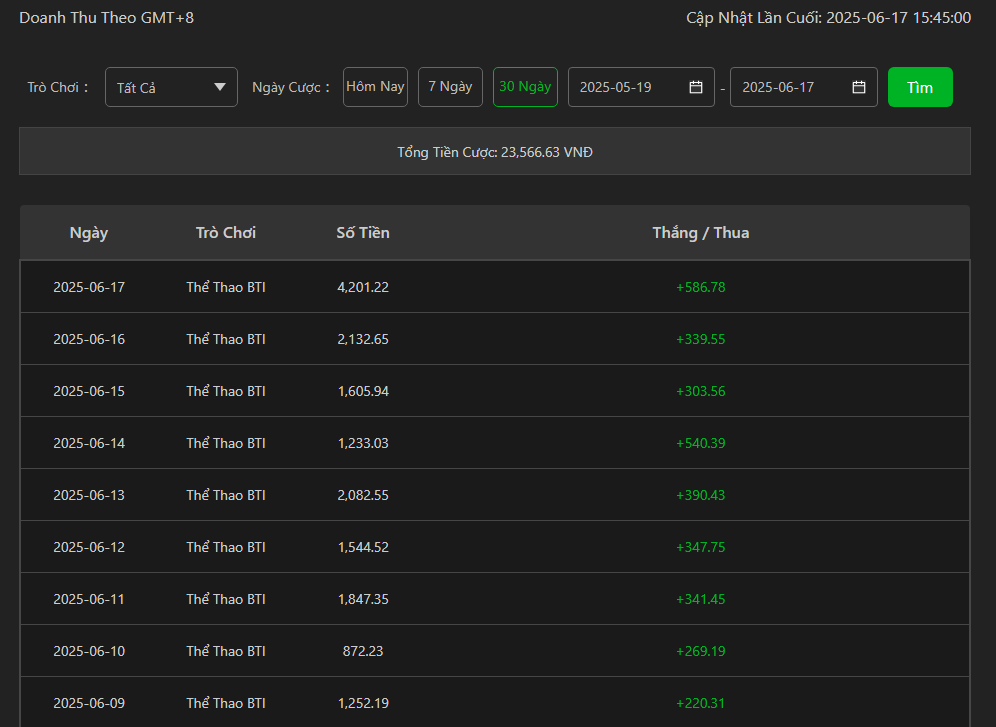This screenshot has height=727, width=996.
Task: Click amount 4,201.22
Action: click(x=363, y=287)
